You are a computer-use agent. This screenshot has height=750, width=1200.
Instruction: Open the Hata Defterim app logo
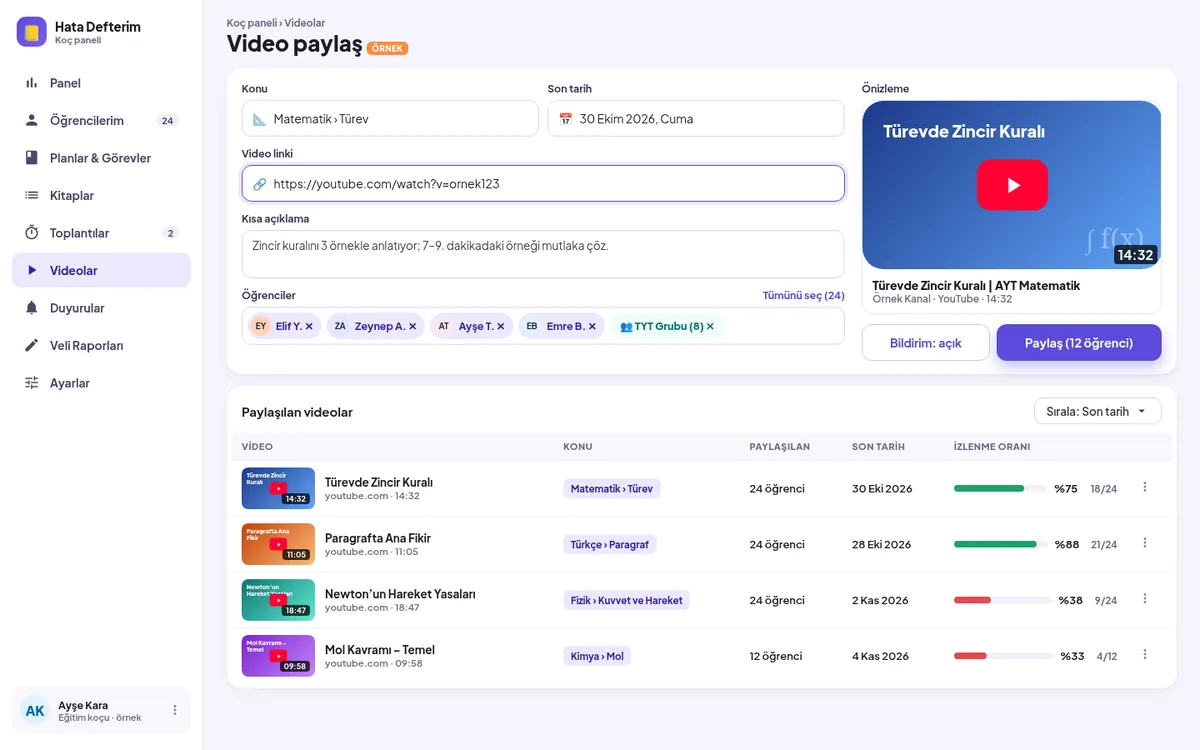[32, 32]
